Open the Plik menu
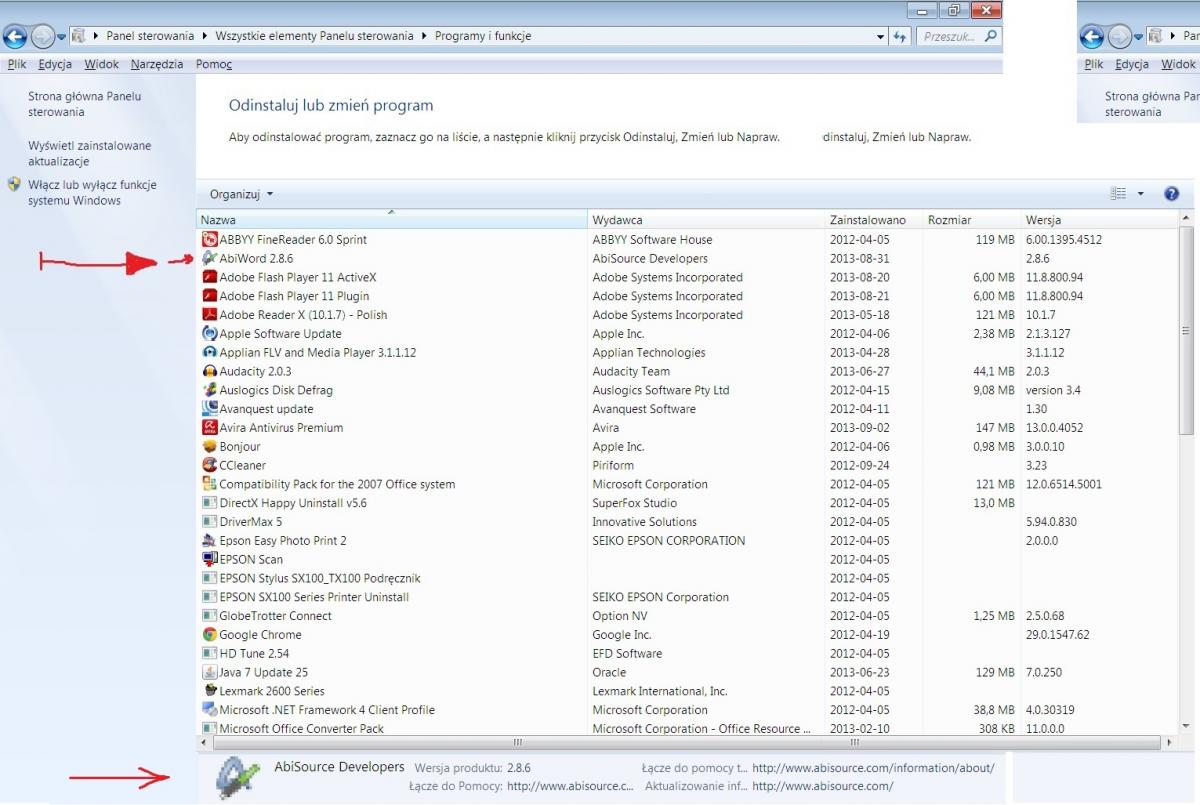1200x805 pixels. pos(16,64)
